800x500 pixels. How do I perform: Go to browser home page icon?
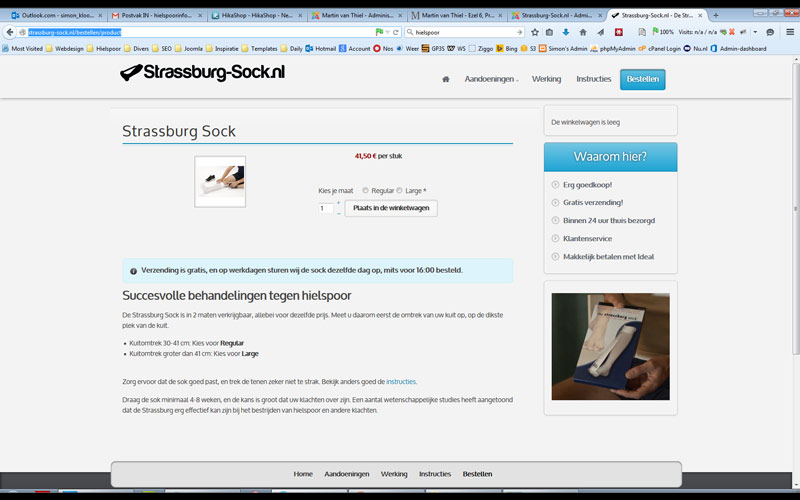[583, 32]
